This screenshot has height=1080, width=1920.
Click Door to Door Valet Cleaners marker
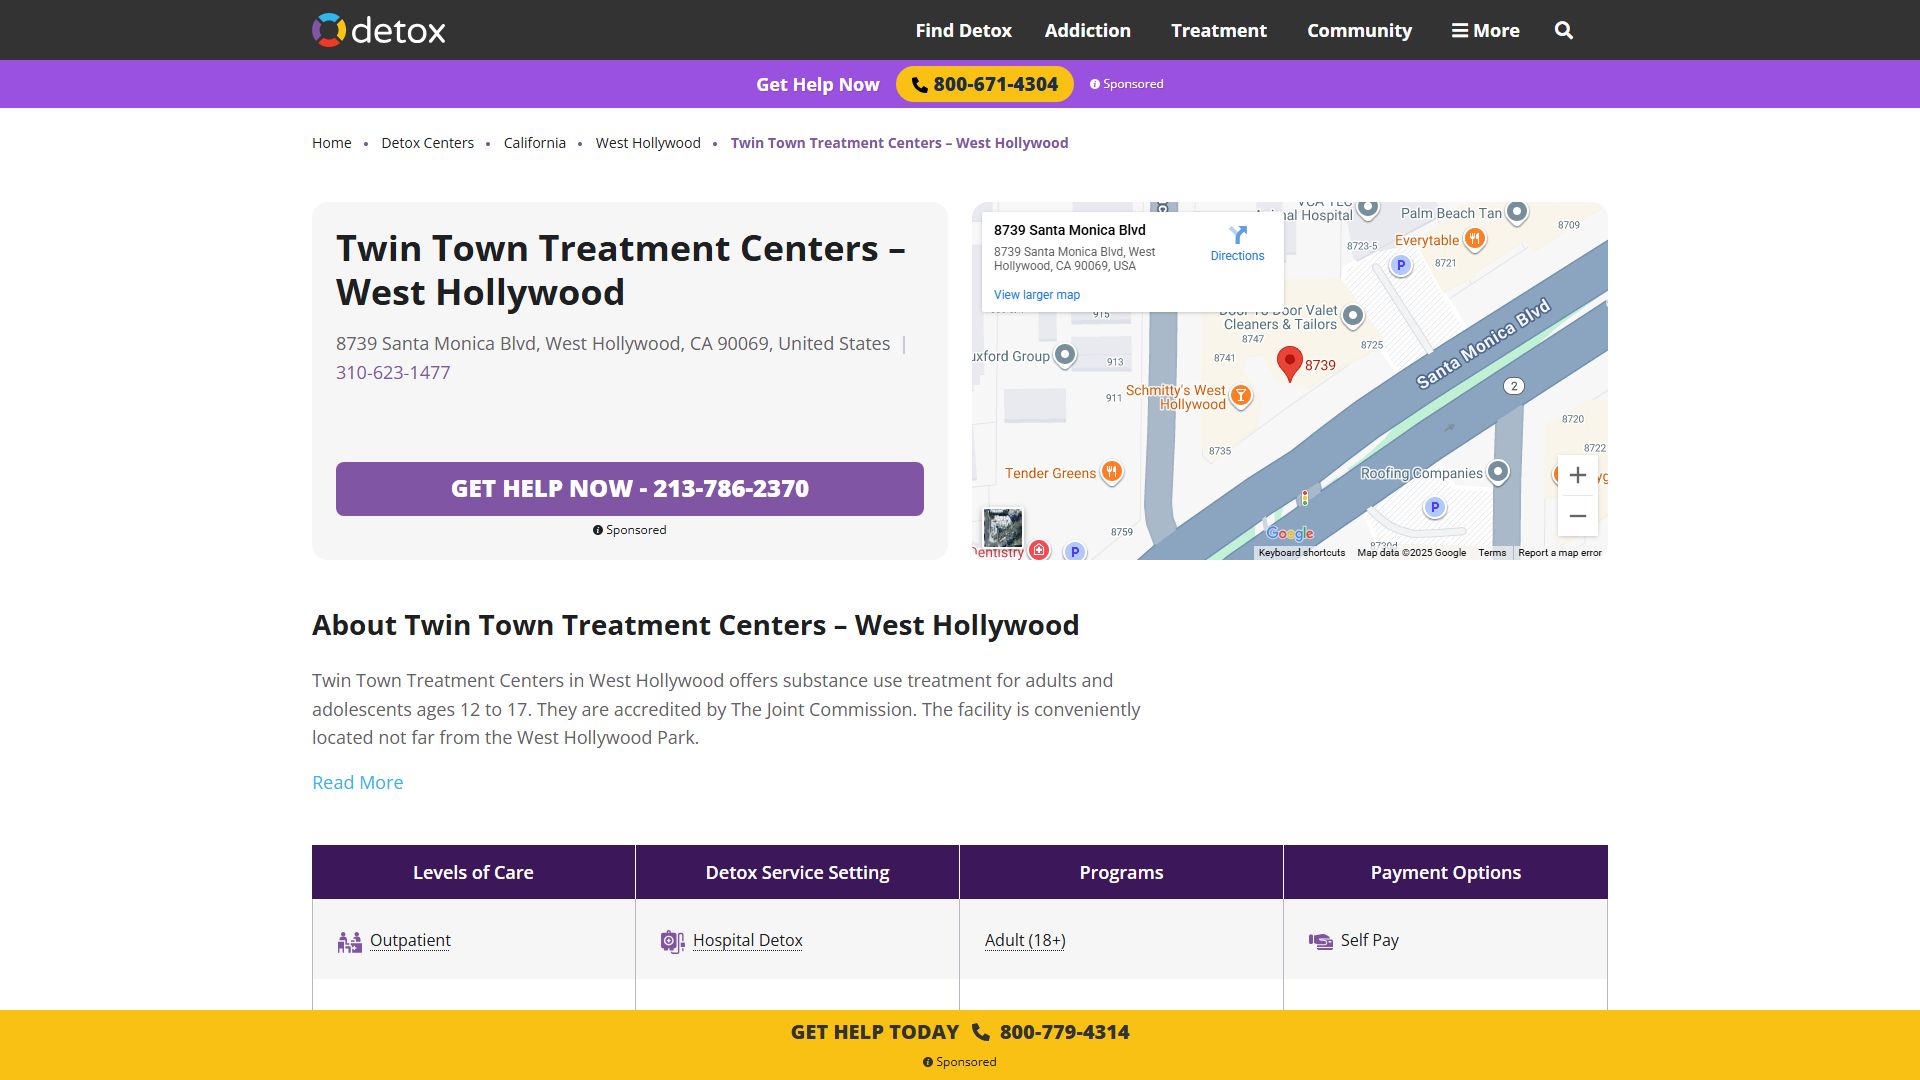point(1353,316)
